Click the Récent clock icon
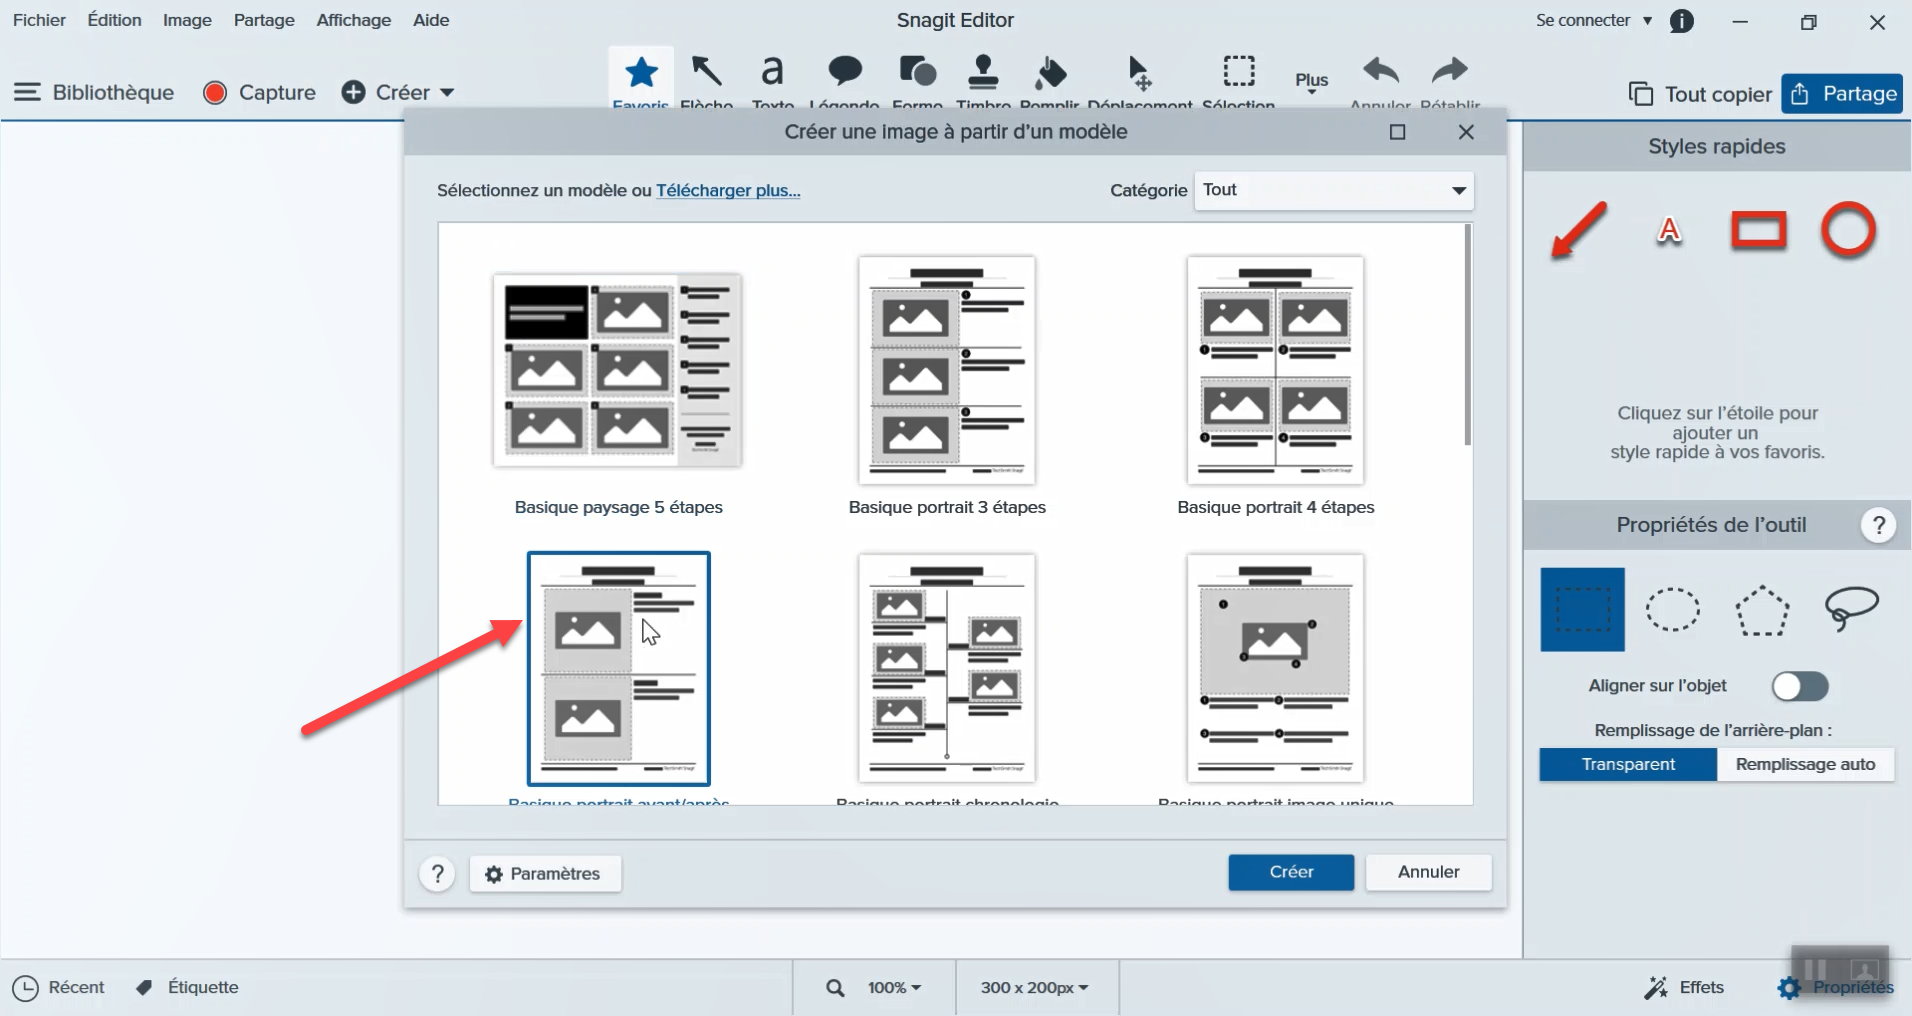Viewport: 1912px width, 1016px height. [x=25, y=988]
